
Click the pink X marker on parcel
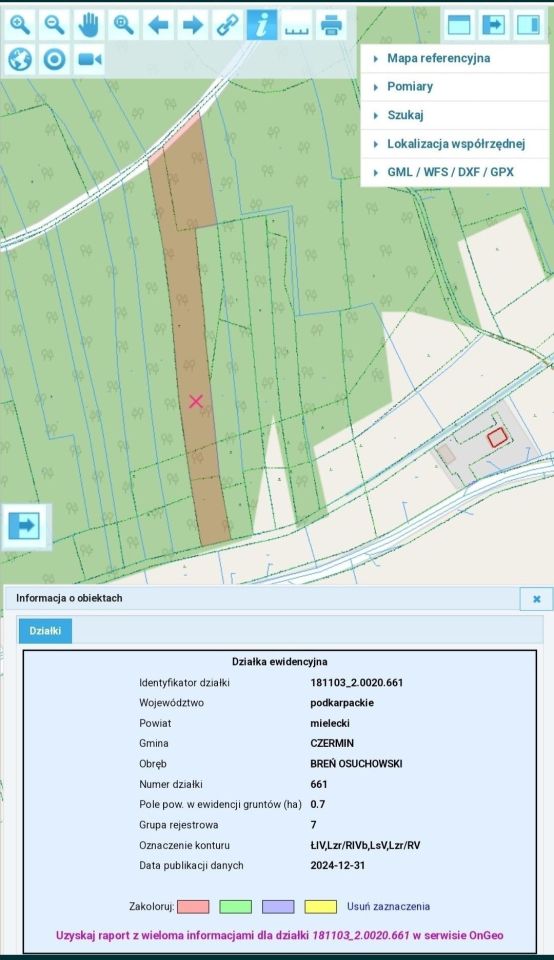(x=196, y=401)
